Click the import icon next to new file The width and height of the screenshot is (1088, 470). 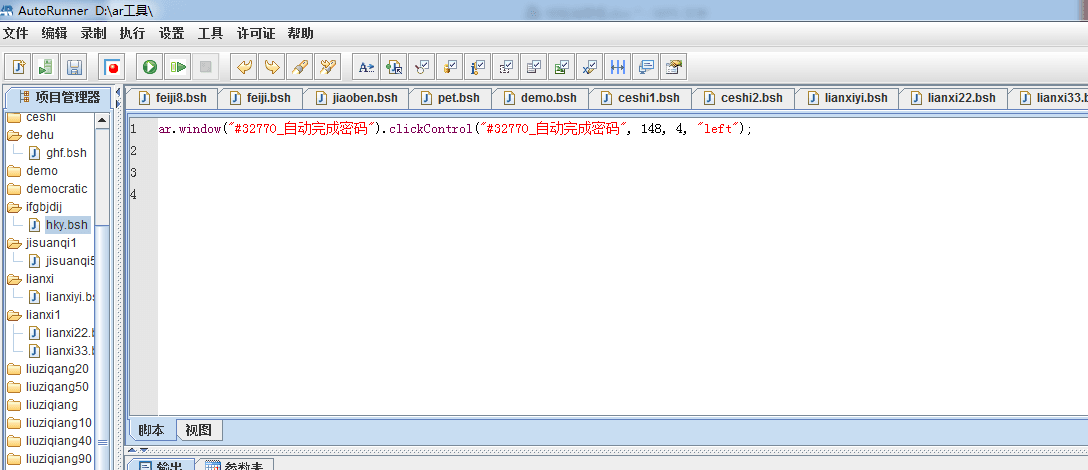[x=46, y=67]
